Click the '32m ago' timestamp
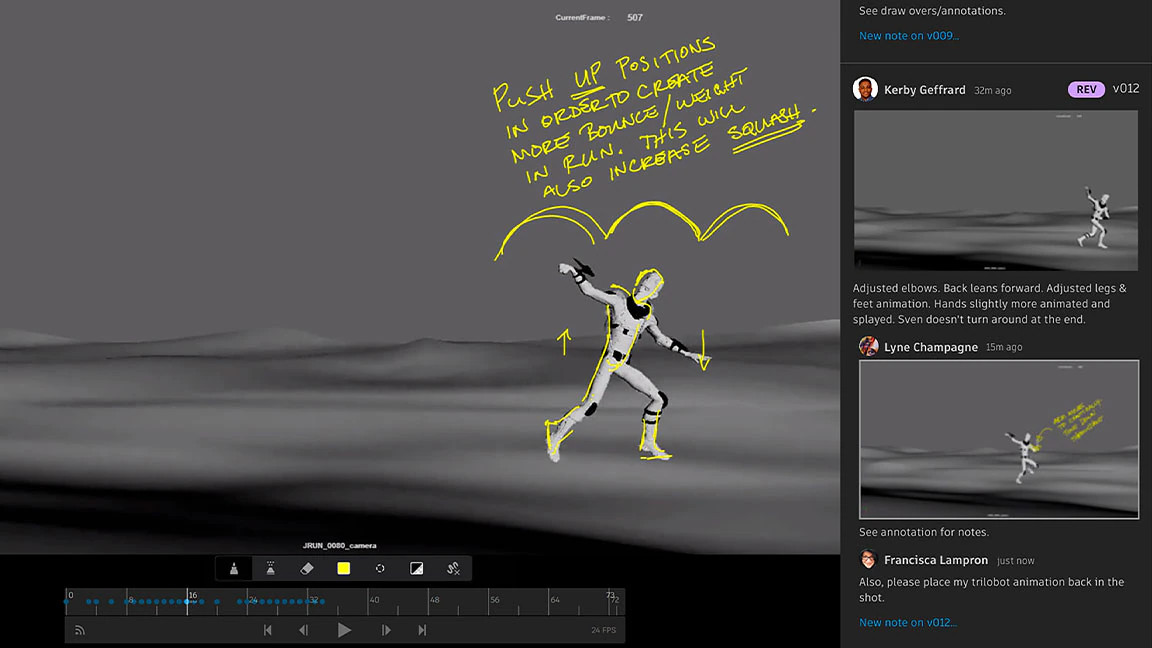Screen dimensions: 1152x648 click(x=993, y=90)
